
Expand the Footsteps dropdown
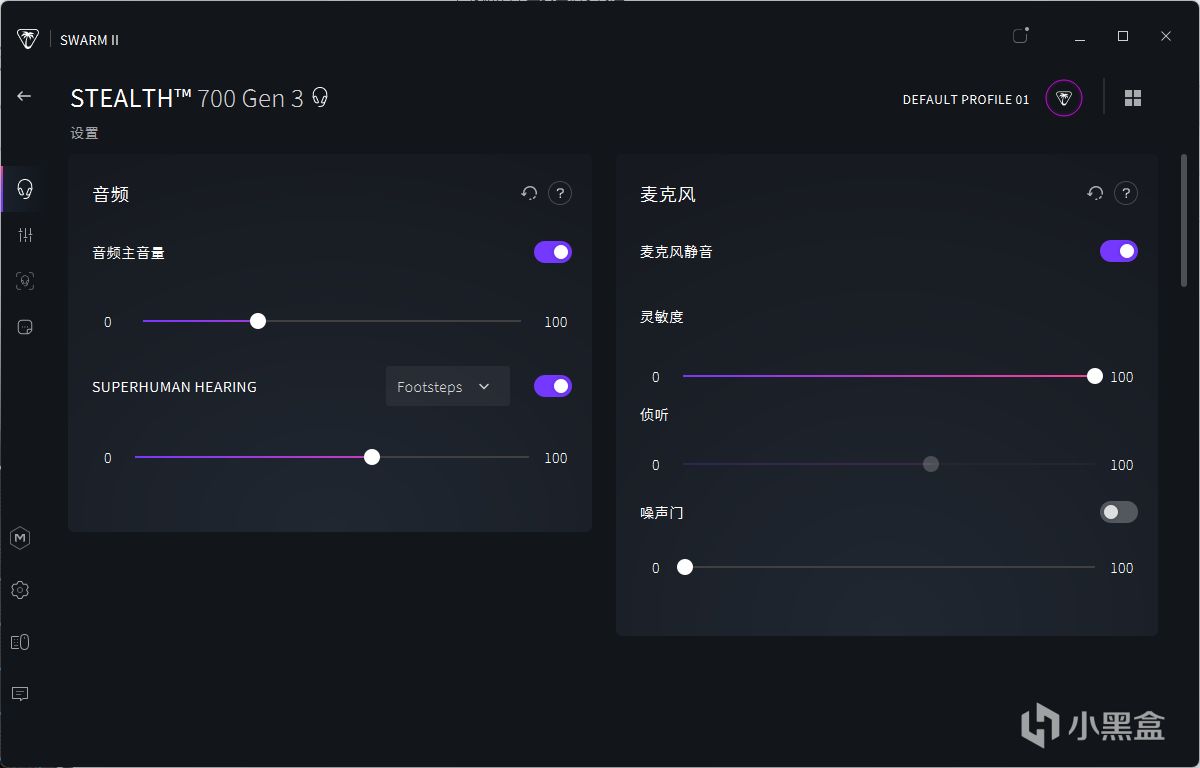(x=447, y=387)
